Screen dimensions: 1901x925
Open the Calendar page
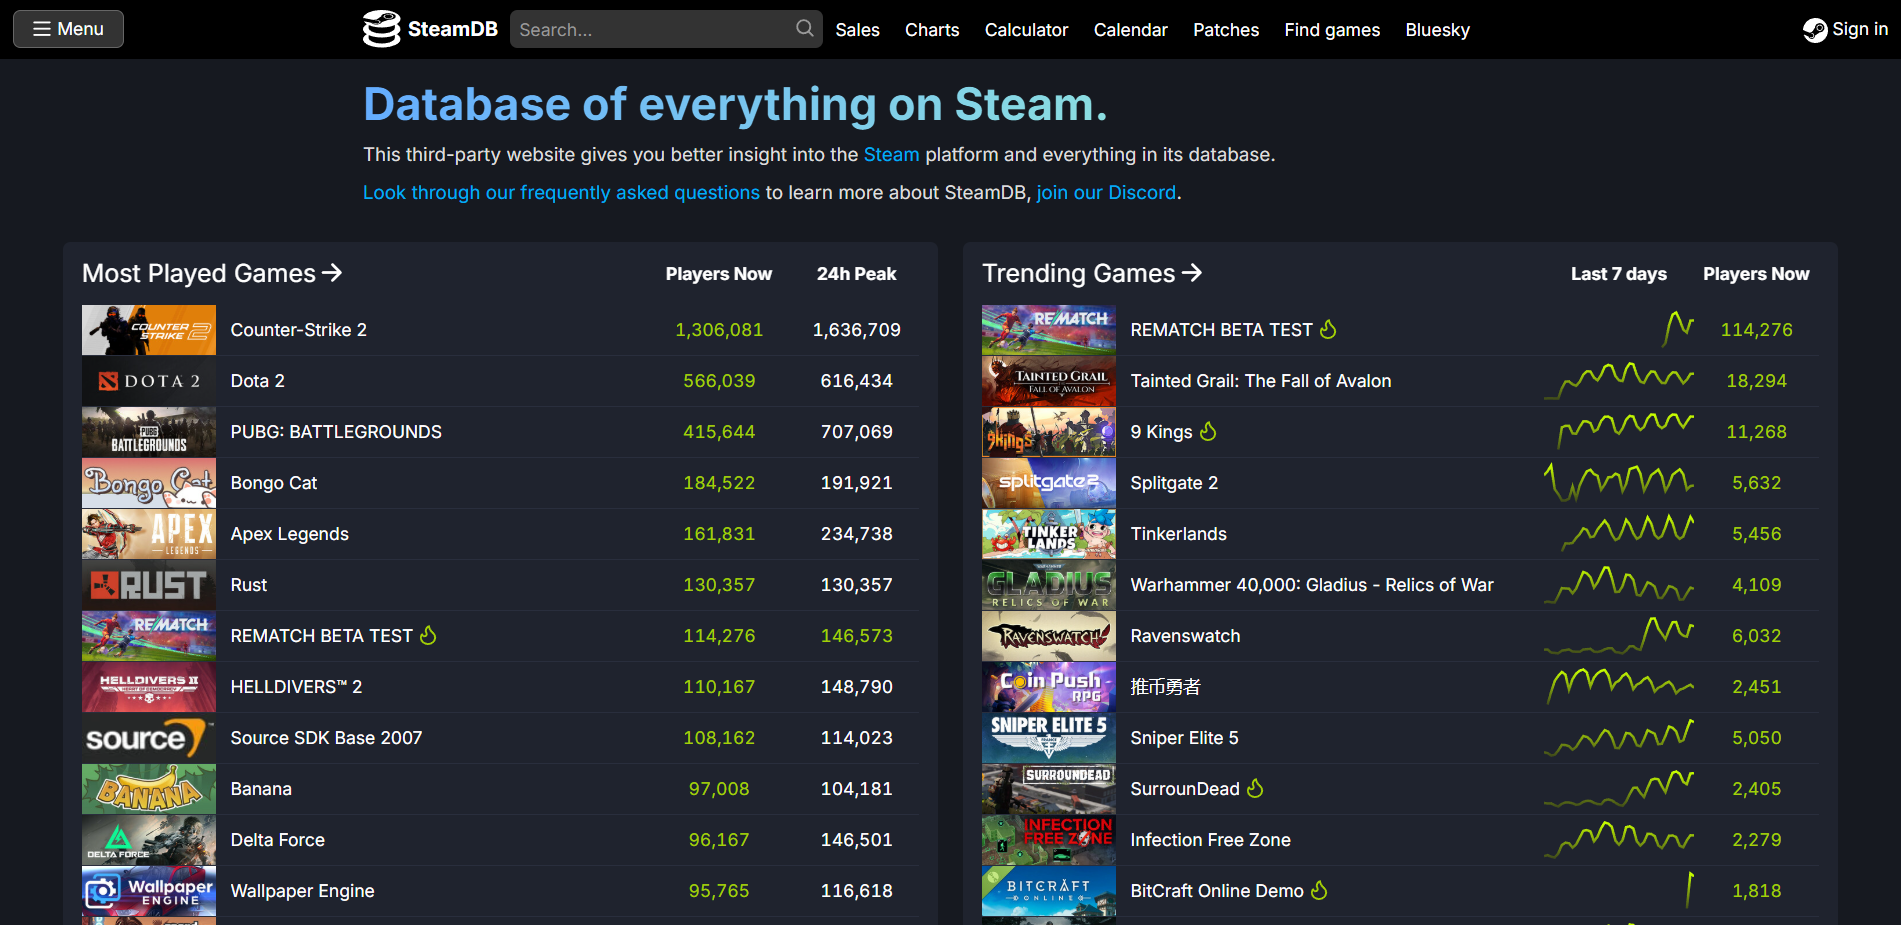click(x=1130, y=30)
